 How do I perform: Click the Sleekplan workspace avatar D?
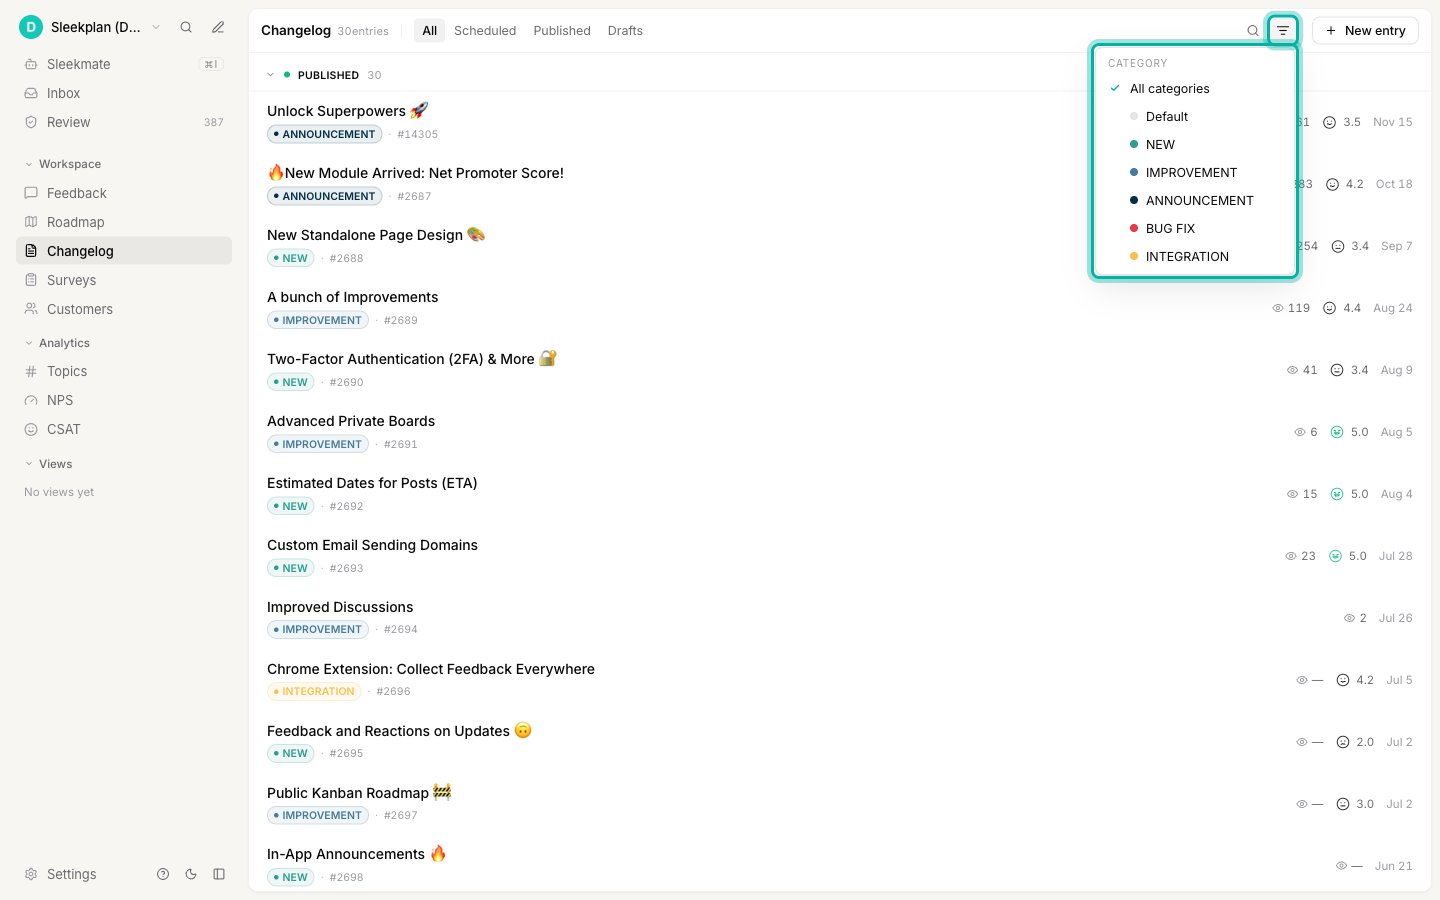click(31, 27)
